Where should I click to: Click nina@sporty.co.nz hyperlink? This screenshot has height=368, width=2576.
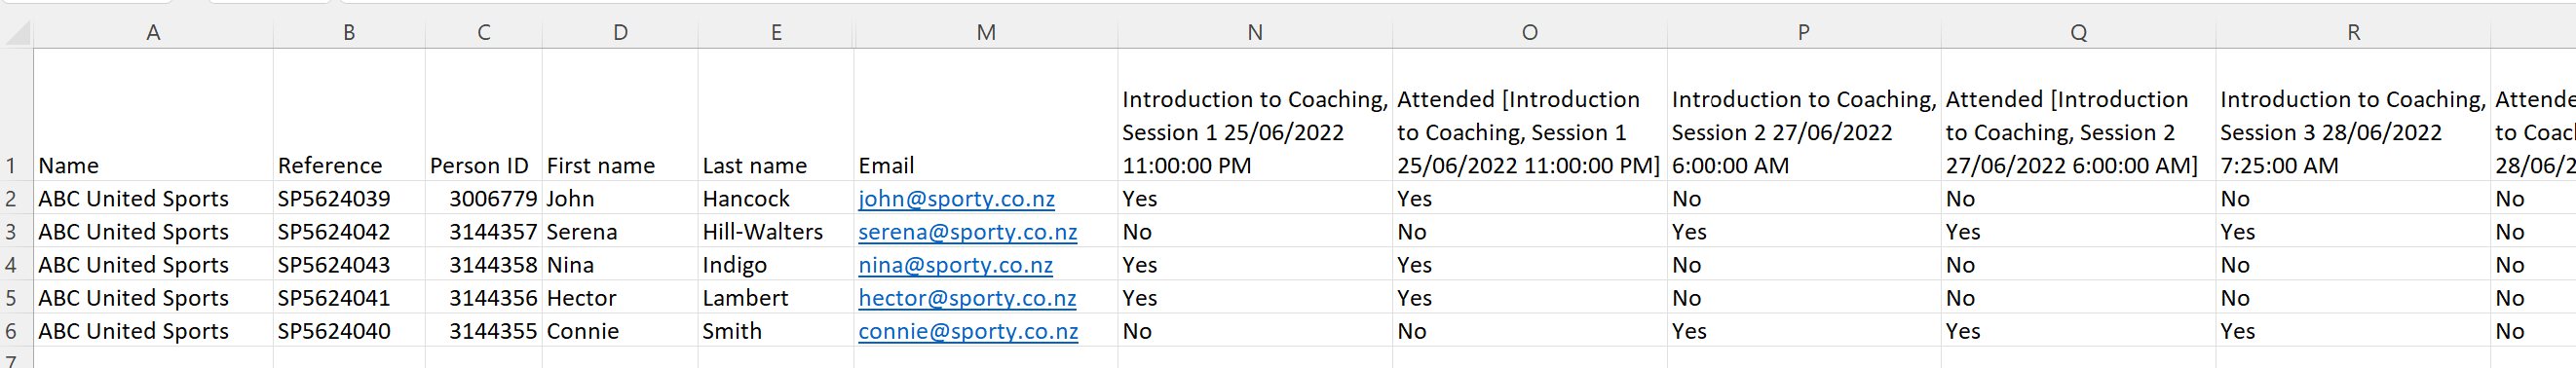(x=955, y=265)
